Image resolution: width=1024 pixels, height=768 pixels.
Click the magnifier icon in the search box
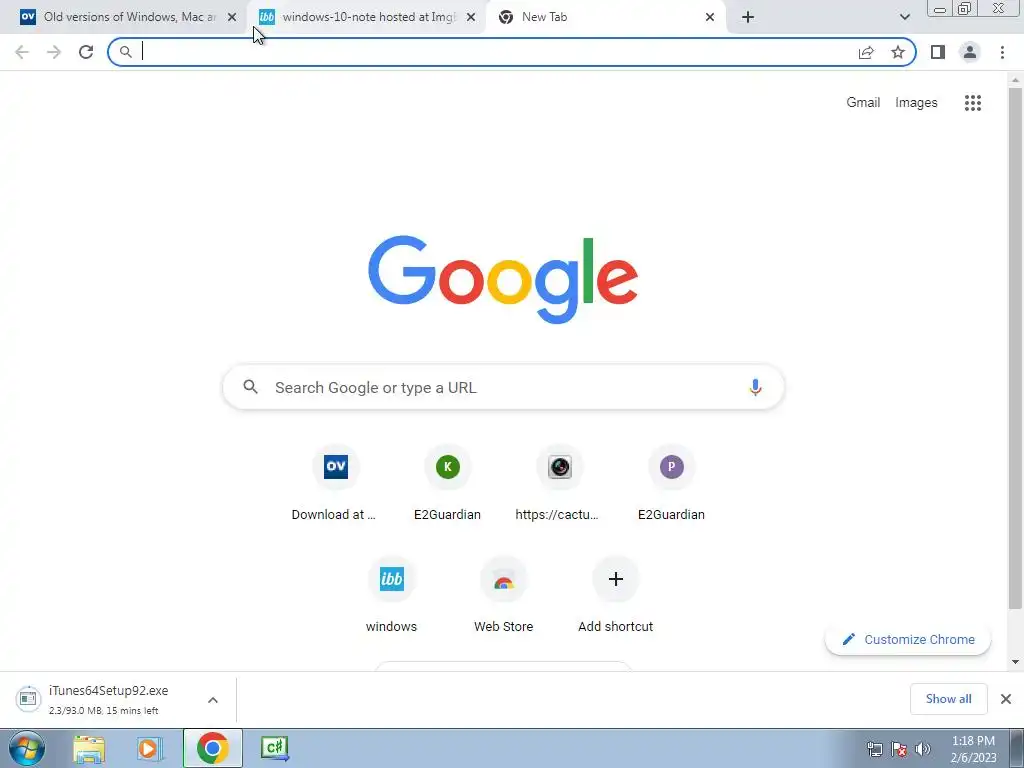250,387
